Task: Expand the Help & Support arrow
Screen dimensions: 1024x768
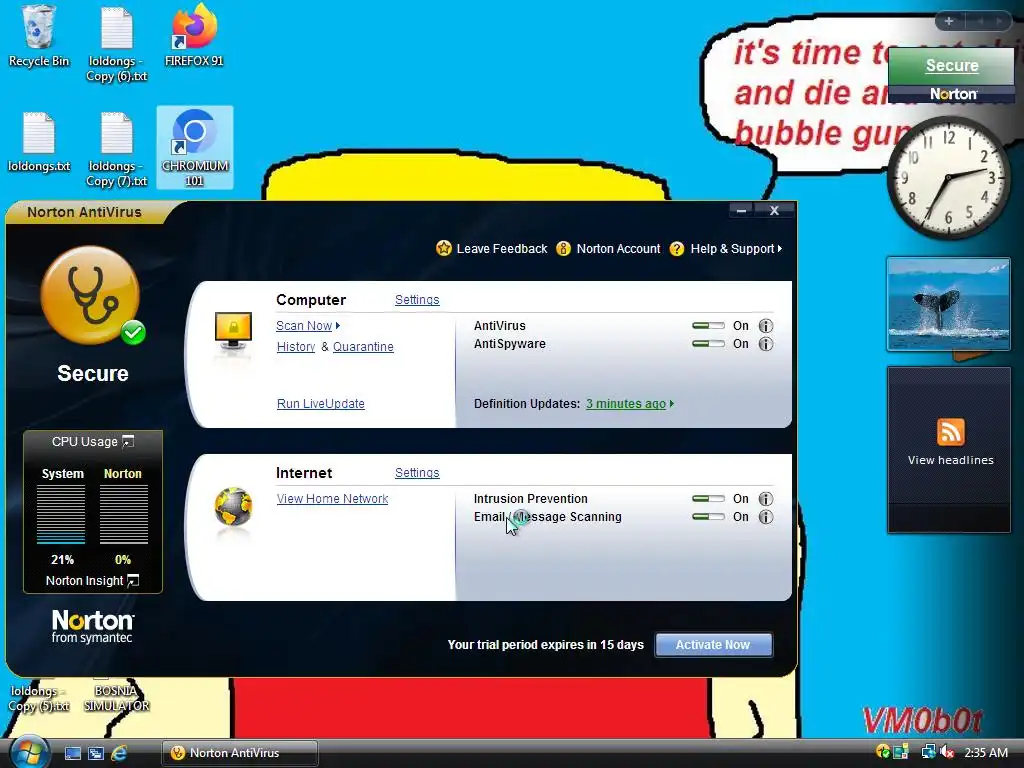Action: pos(780,249)
